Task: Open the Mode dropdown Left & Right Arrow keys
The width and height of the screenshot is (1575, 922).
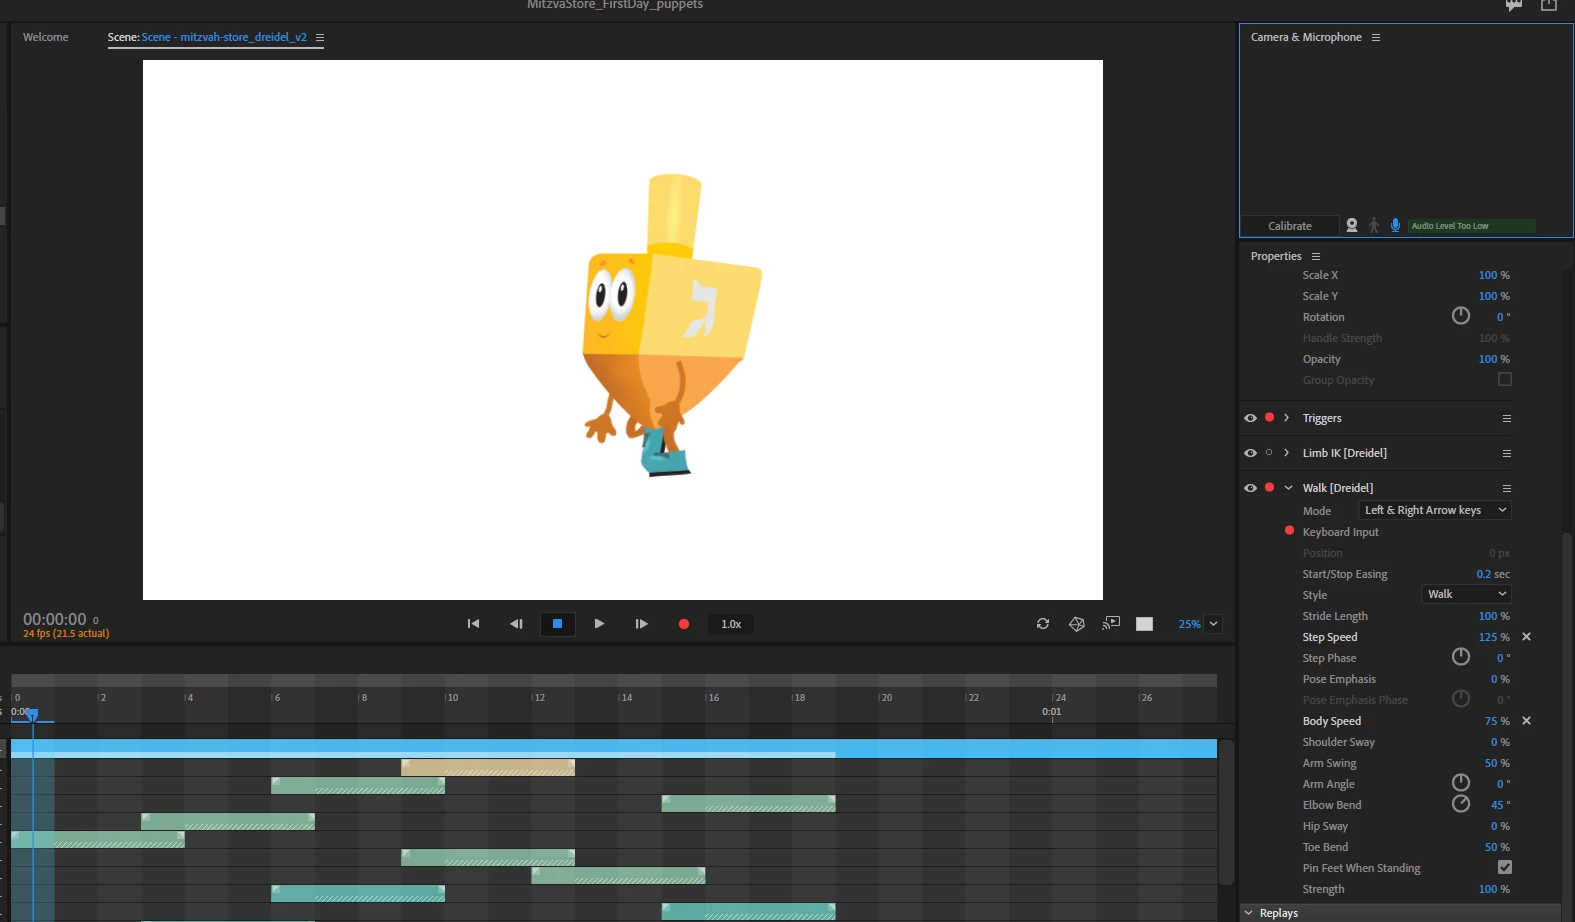Action: [1434, 510]
